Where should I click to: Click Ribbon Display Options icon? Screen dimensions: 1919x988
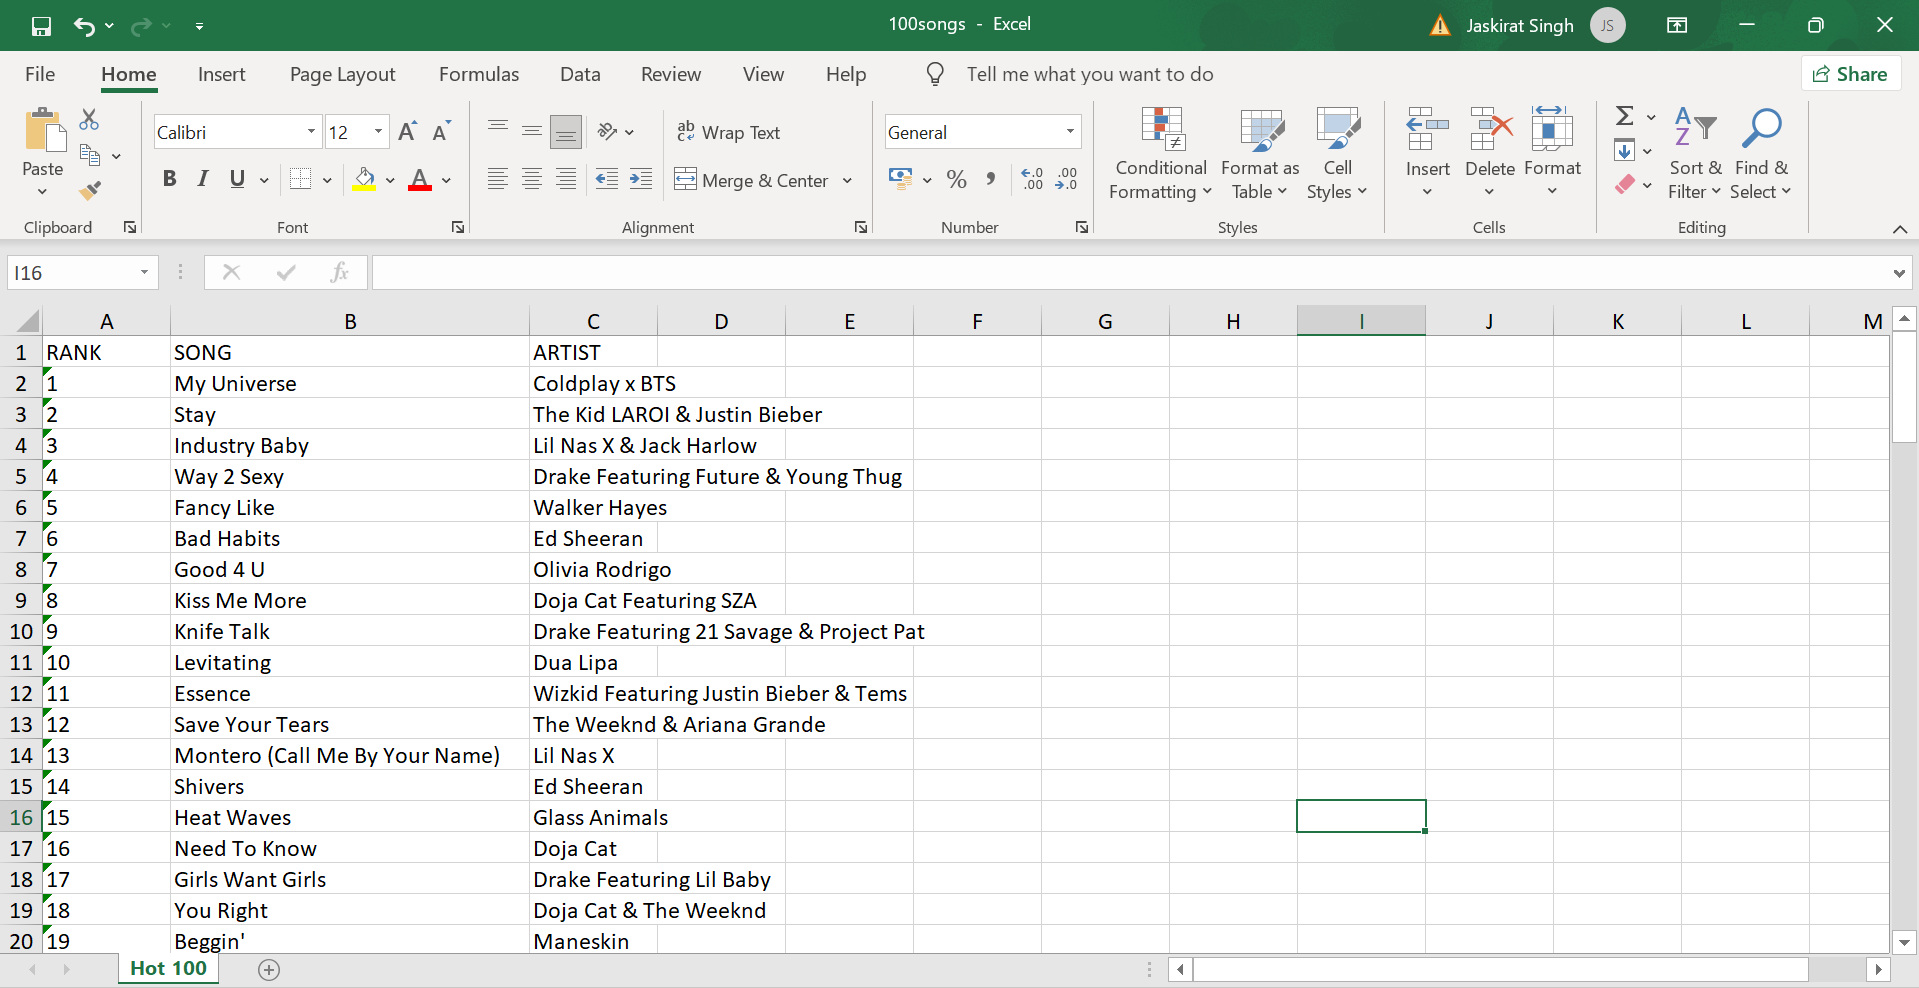point(1677,25)
